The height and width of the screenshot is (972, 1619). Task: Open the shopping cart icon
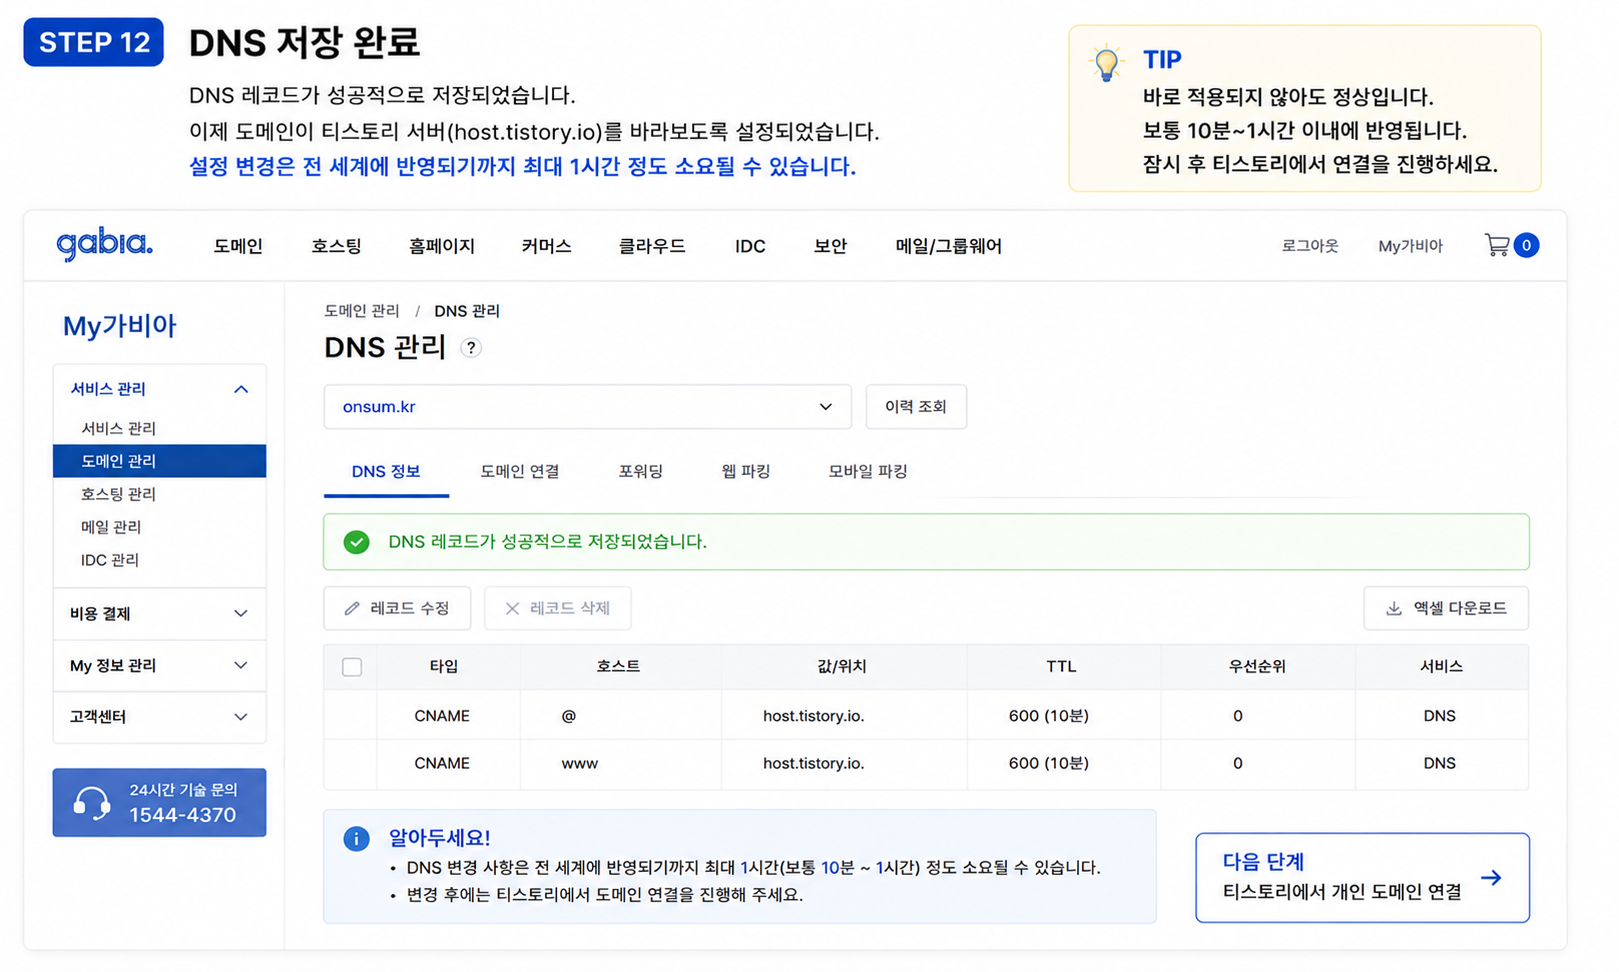[x=1496, y=245]
